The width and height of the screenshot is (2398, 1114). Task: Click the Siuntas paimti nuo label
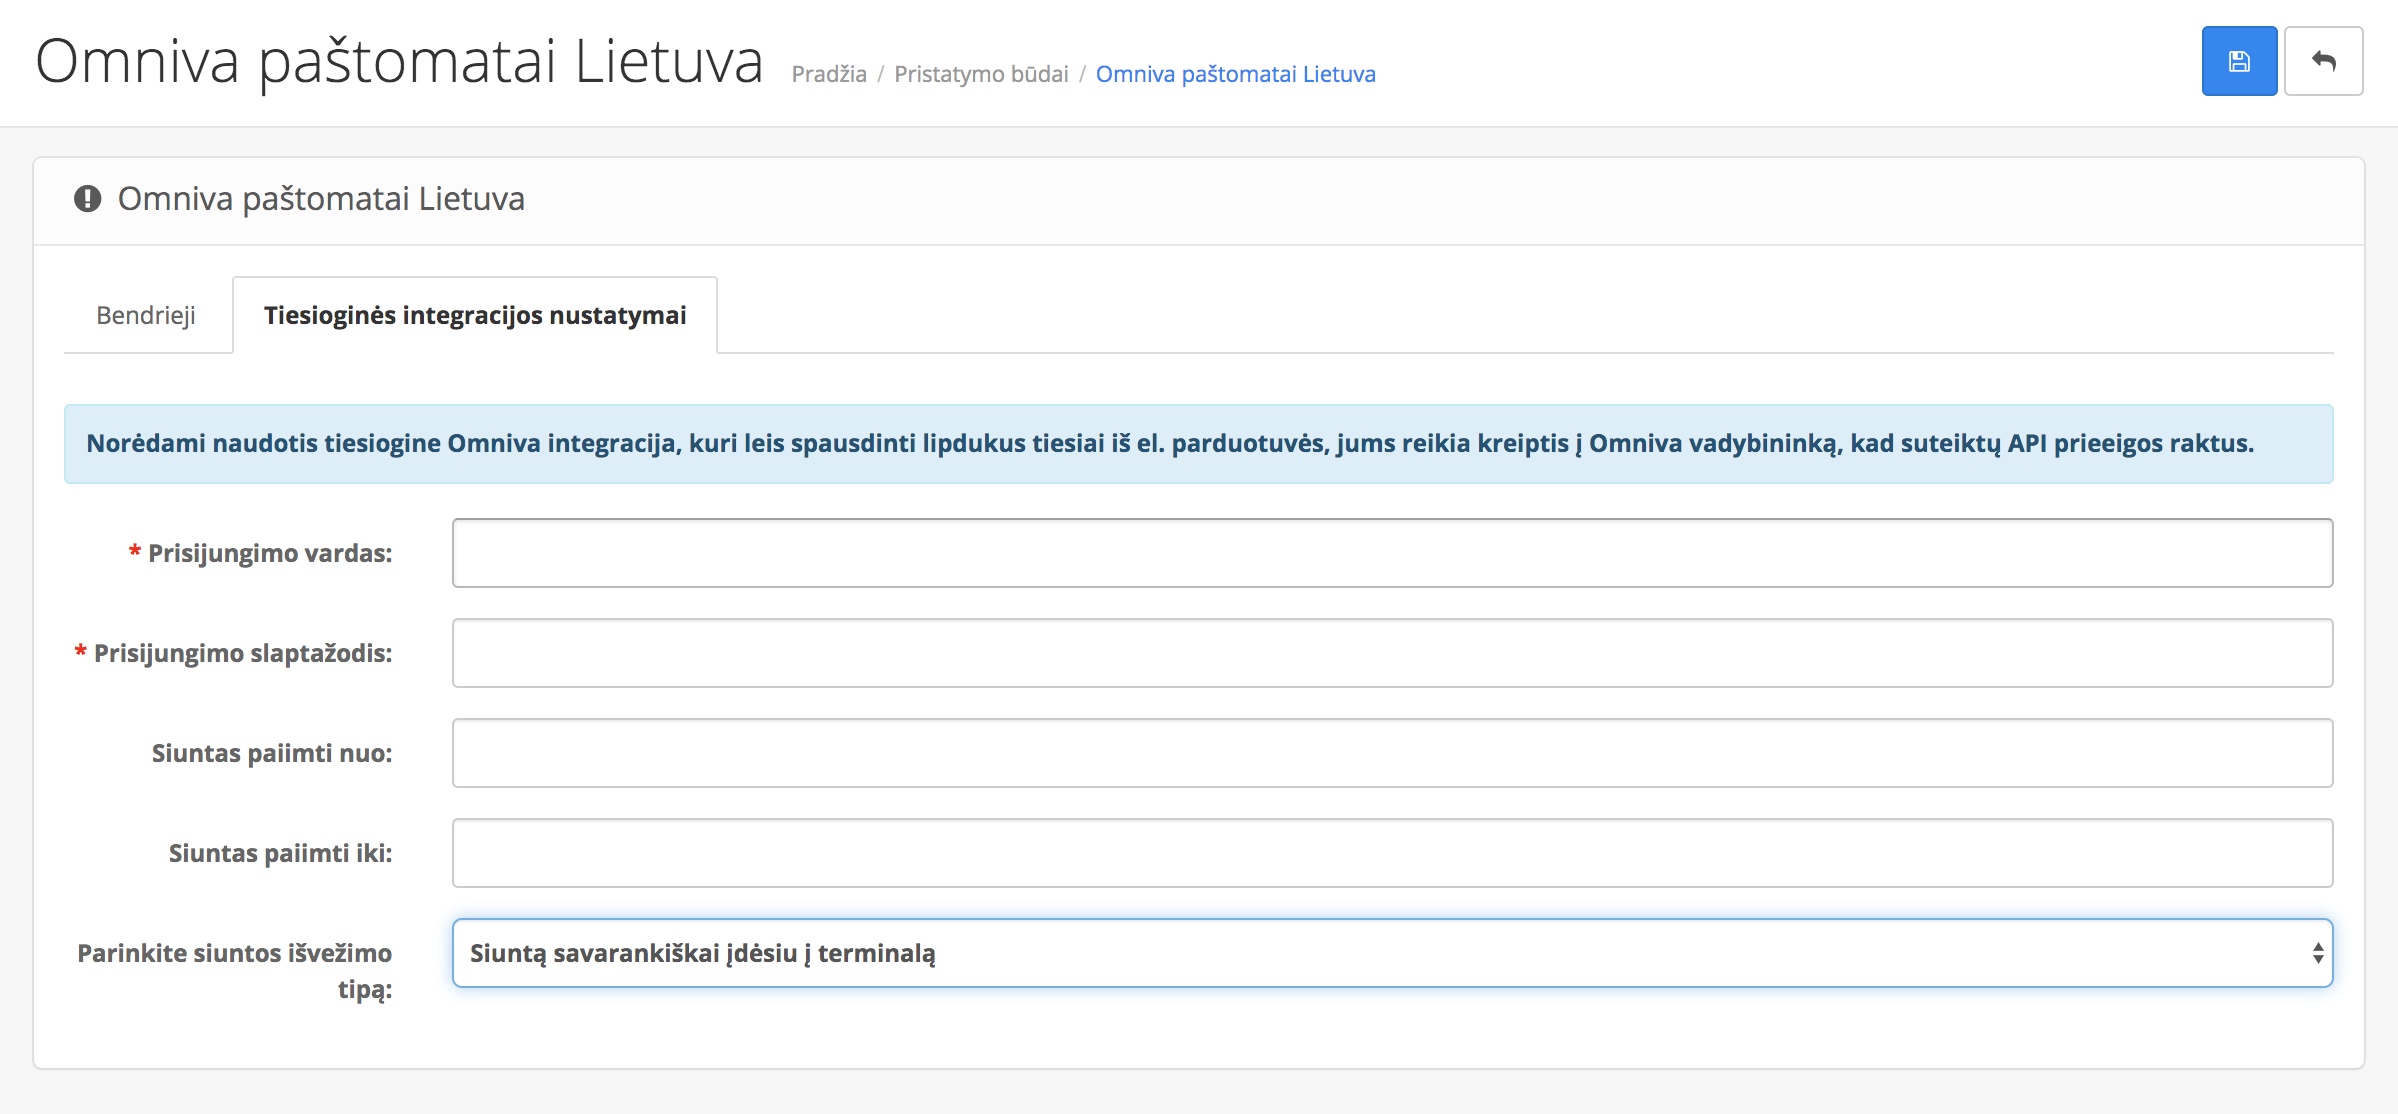272,753
